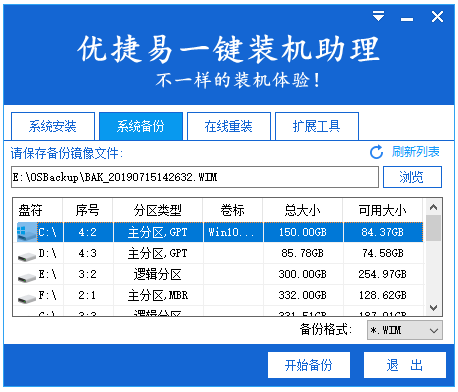Open the 在线重装 tab
Viewport: 458px width, 392px height.
coord(229,126)
